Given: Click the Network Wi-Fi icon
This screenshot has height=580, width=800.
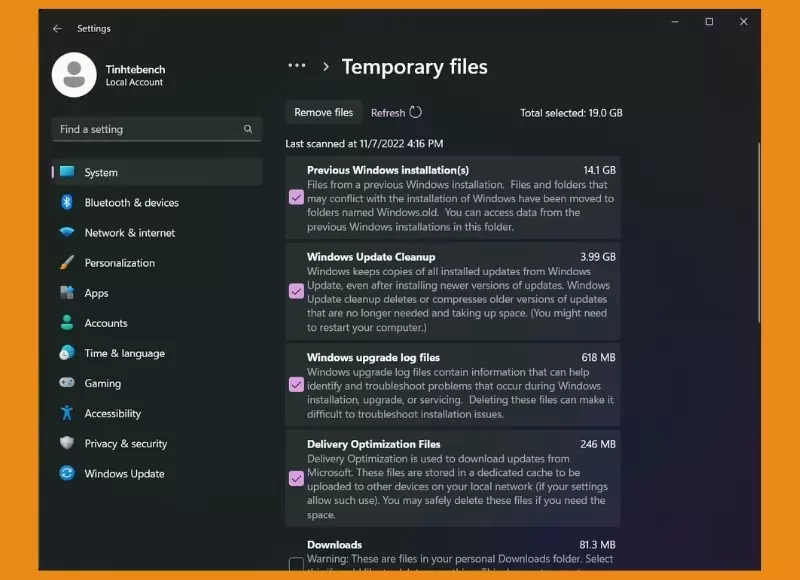Looking at the screenshot, I should (x=67, y=232).
